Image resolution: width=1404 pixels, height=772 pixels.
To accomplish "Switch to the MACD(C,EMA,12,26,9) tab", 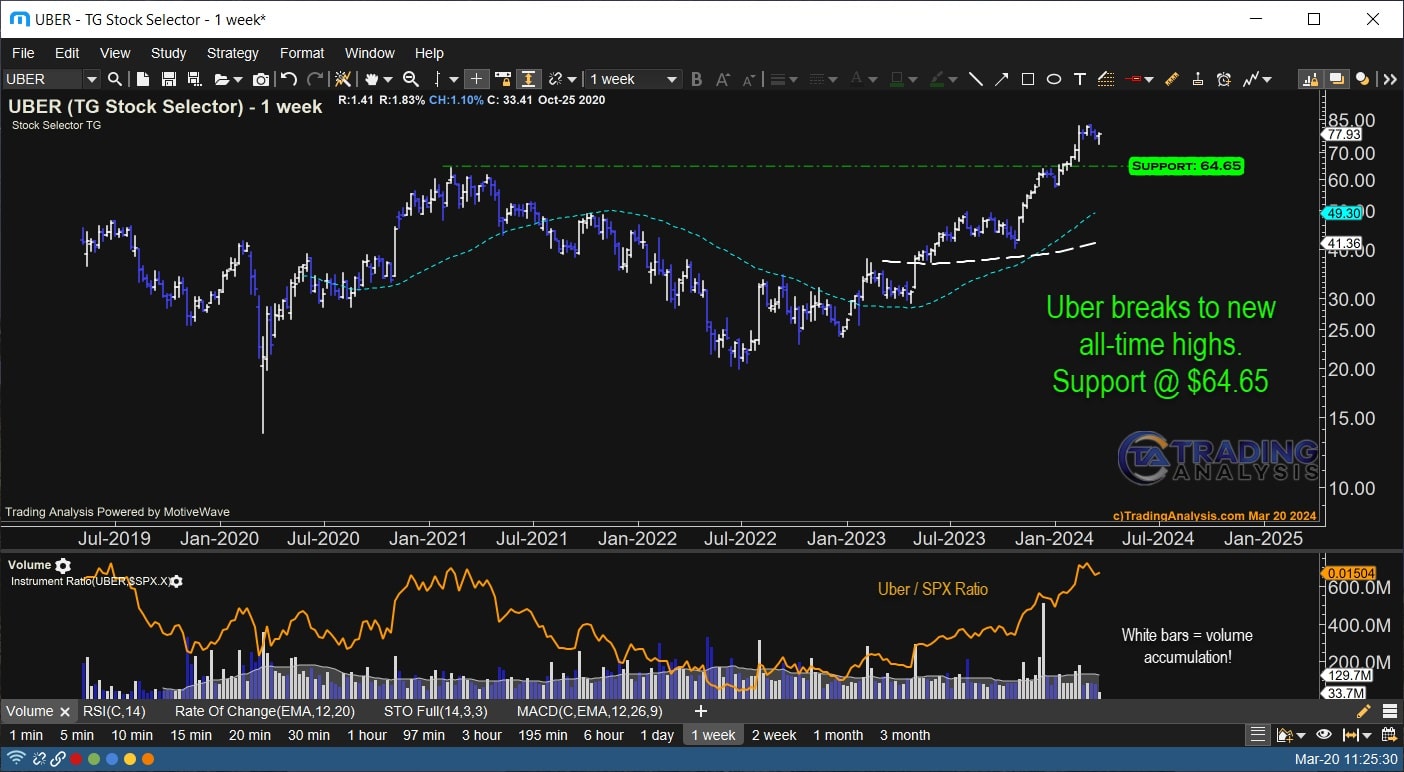I will 591,711.
